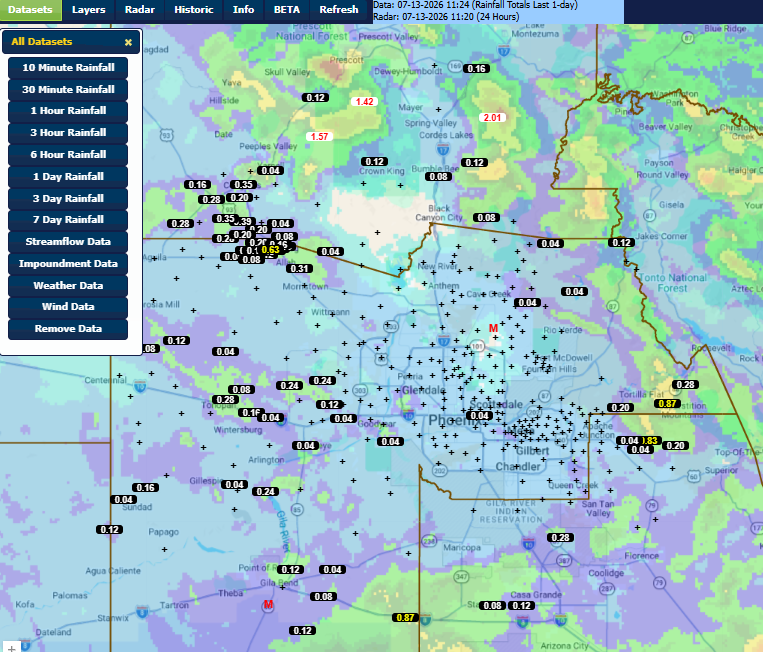This screenshot has height=652, width=763.
Task: Click the 0.12 gauge near Crown King
Action: pos(374,162)
